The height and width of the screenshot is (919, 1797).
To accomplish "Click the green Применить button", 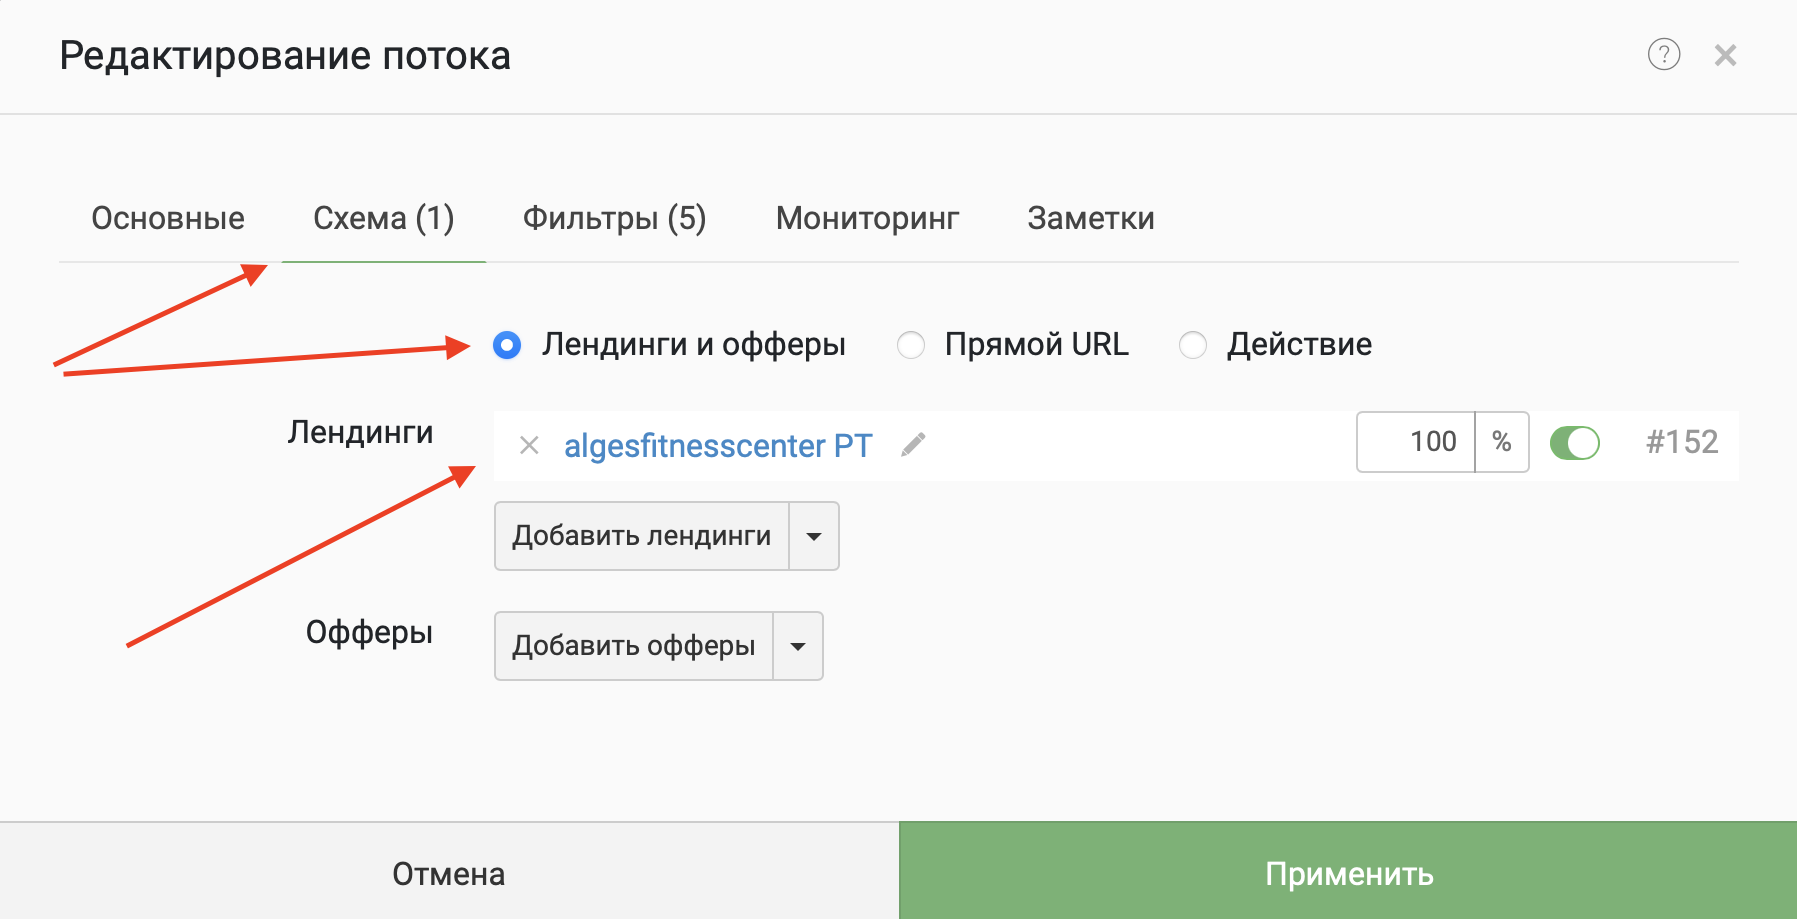I will click(x=1348, y=872).
